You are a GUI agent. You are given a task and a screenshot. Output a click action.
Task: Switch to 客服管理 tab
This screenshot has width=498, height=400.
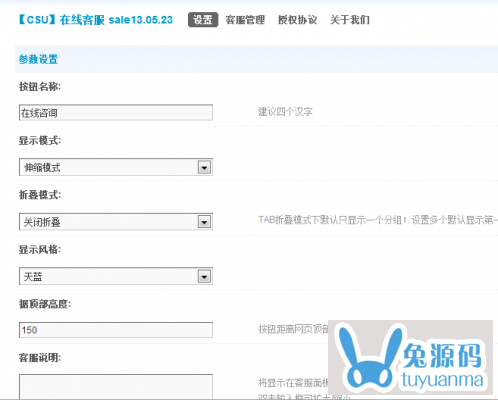(245, 20)
